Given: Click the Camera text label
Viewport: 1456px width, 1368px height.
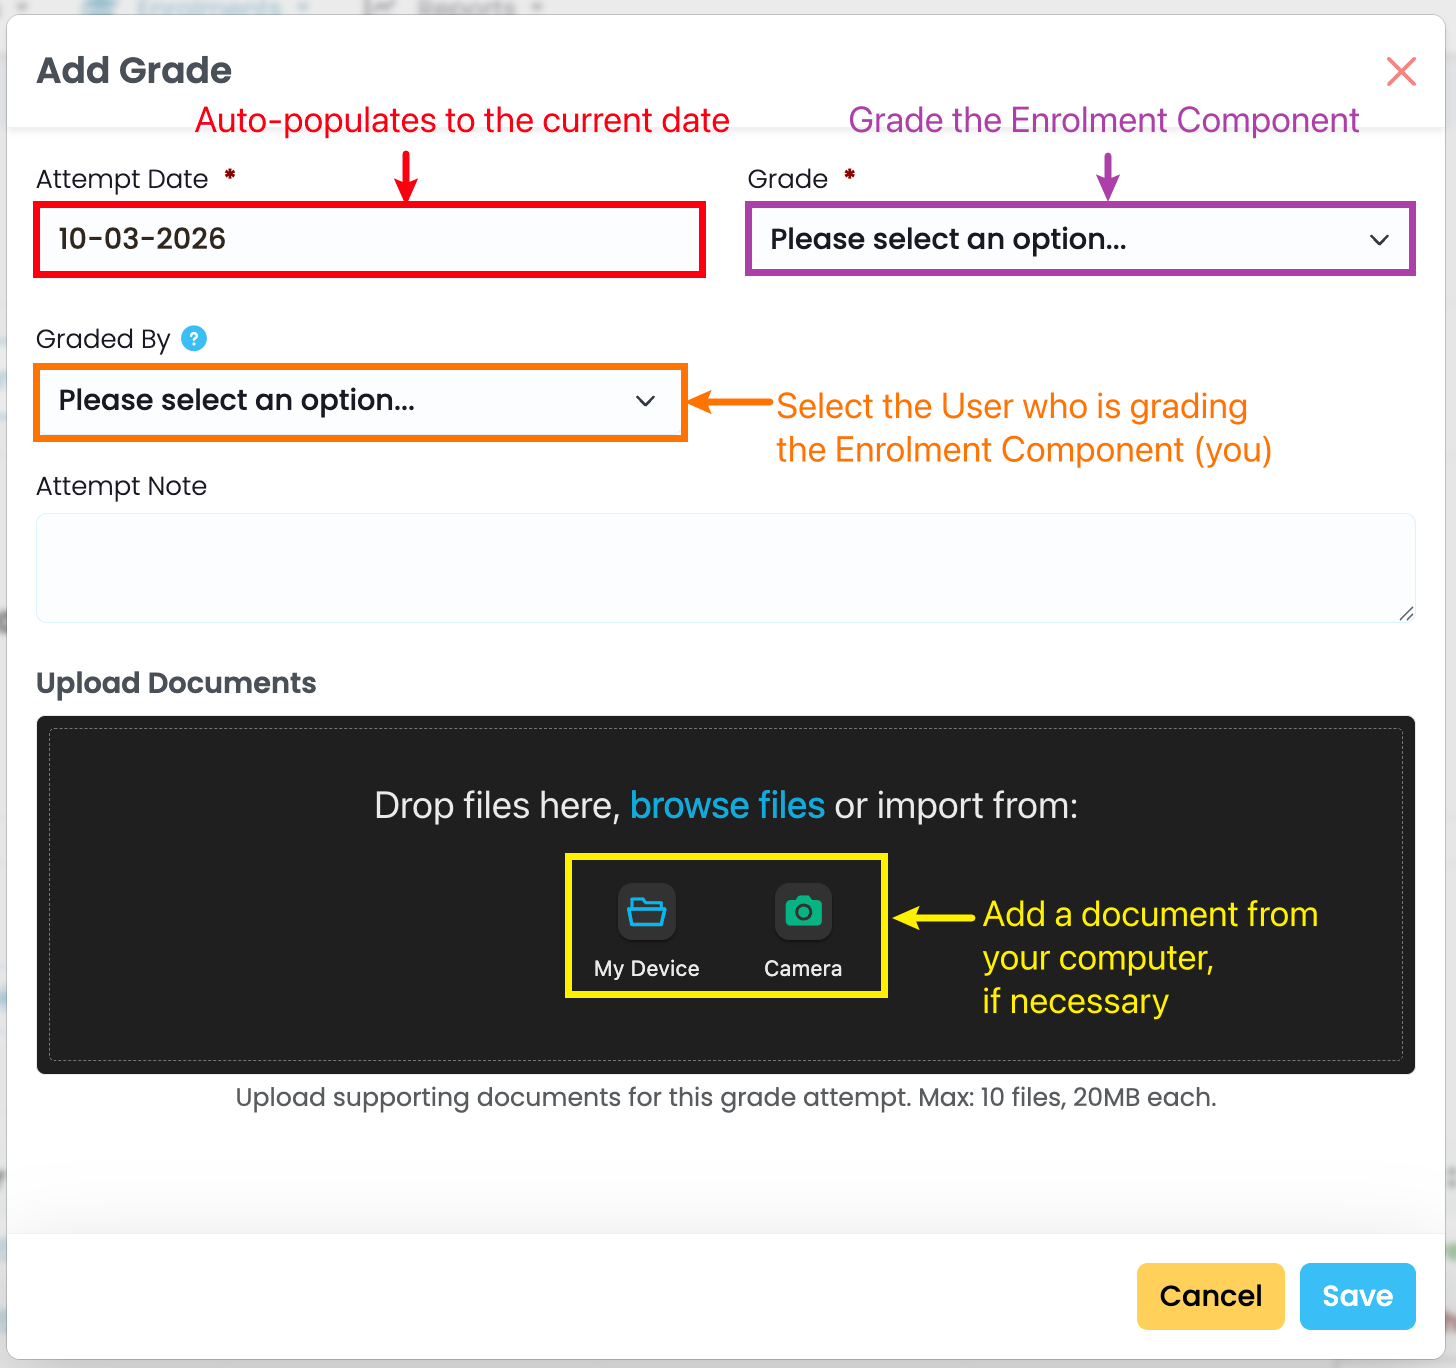Looking at the screenshot, I should tap(803, 968).
